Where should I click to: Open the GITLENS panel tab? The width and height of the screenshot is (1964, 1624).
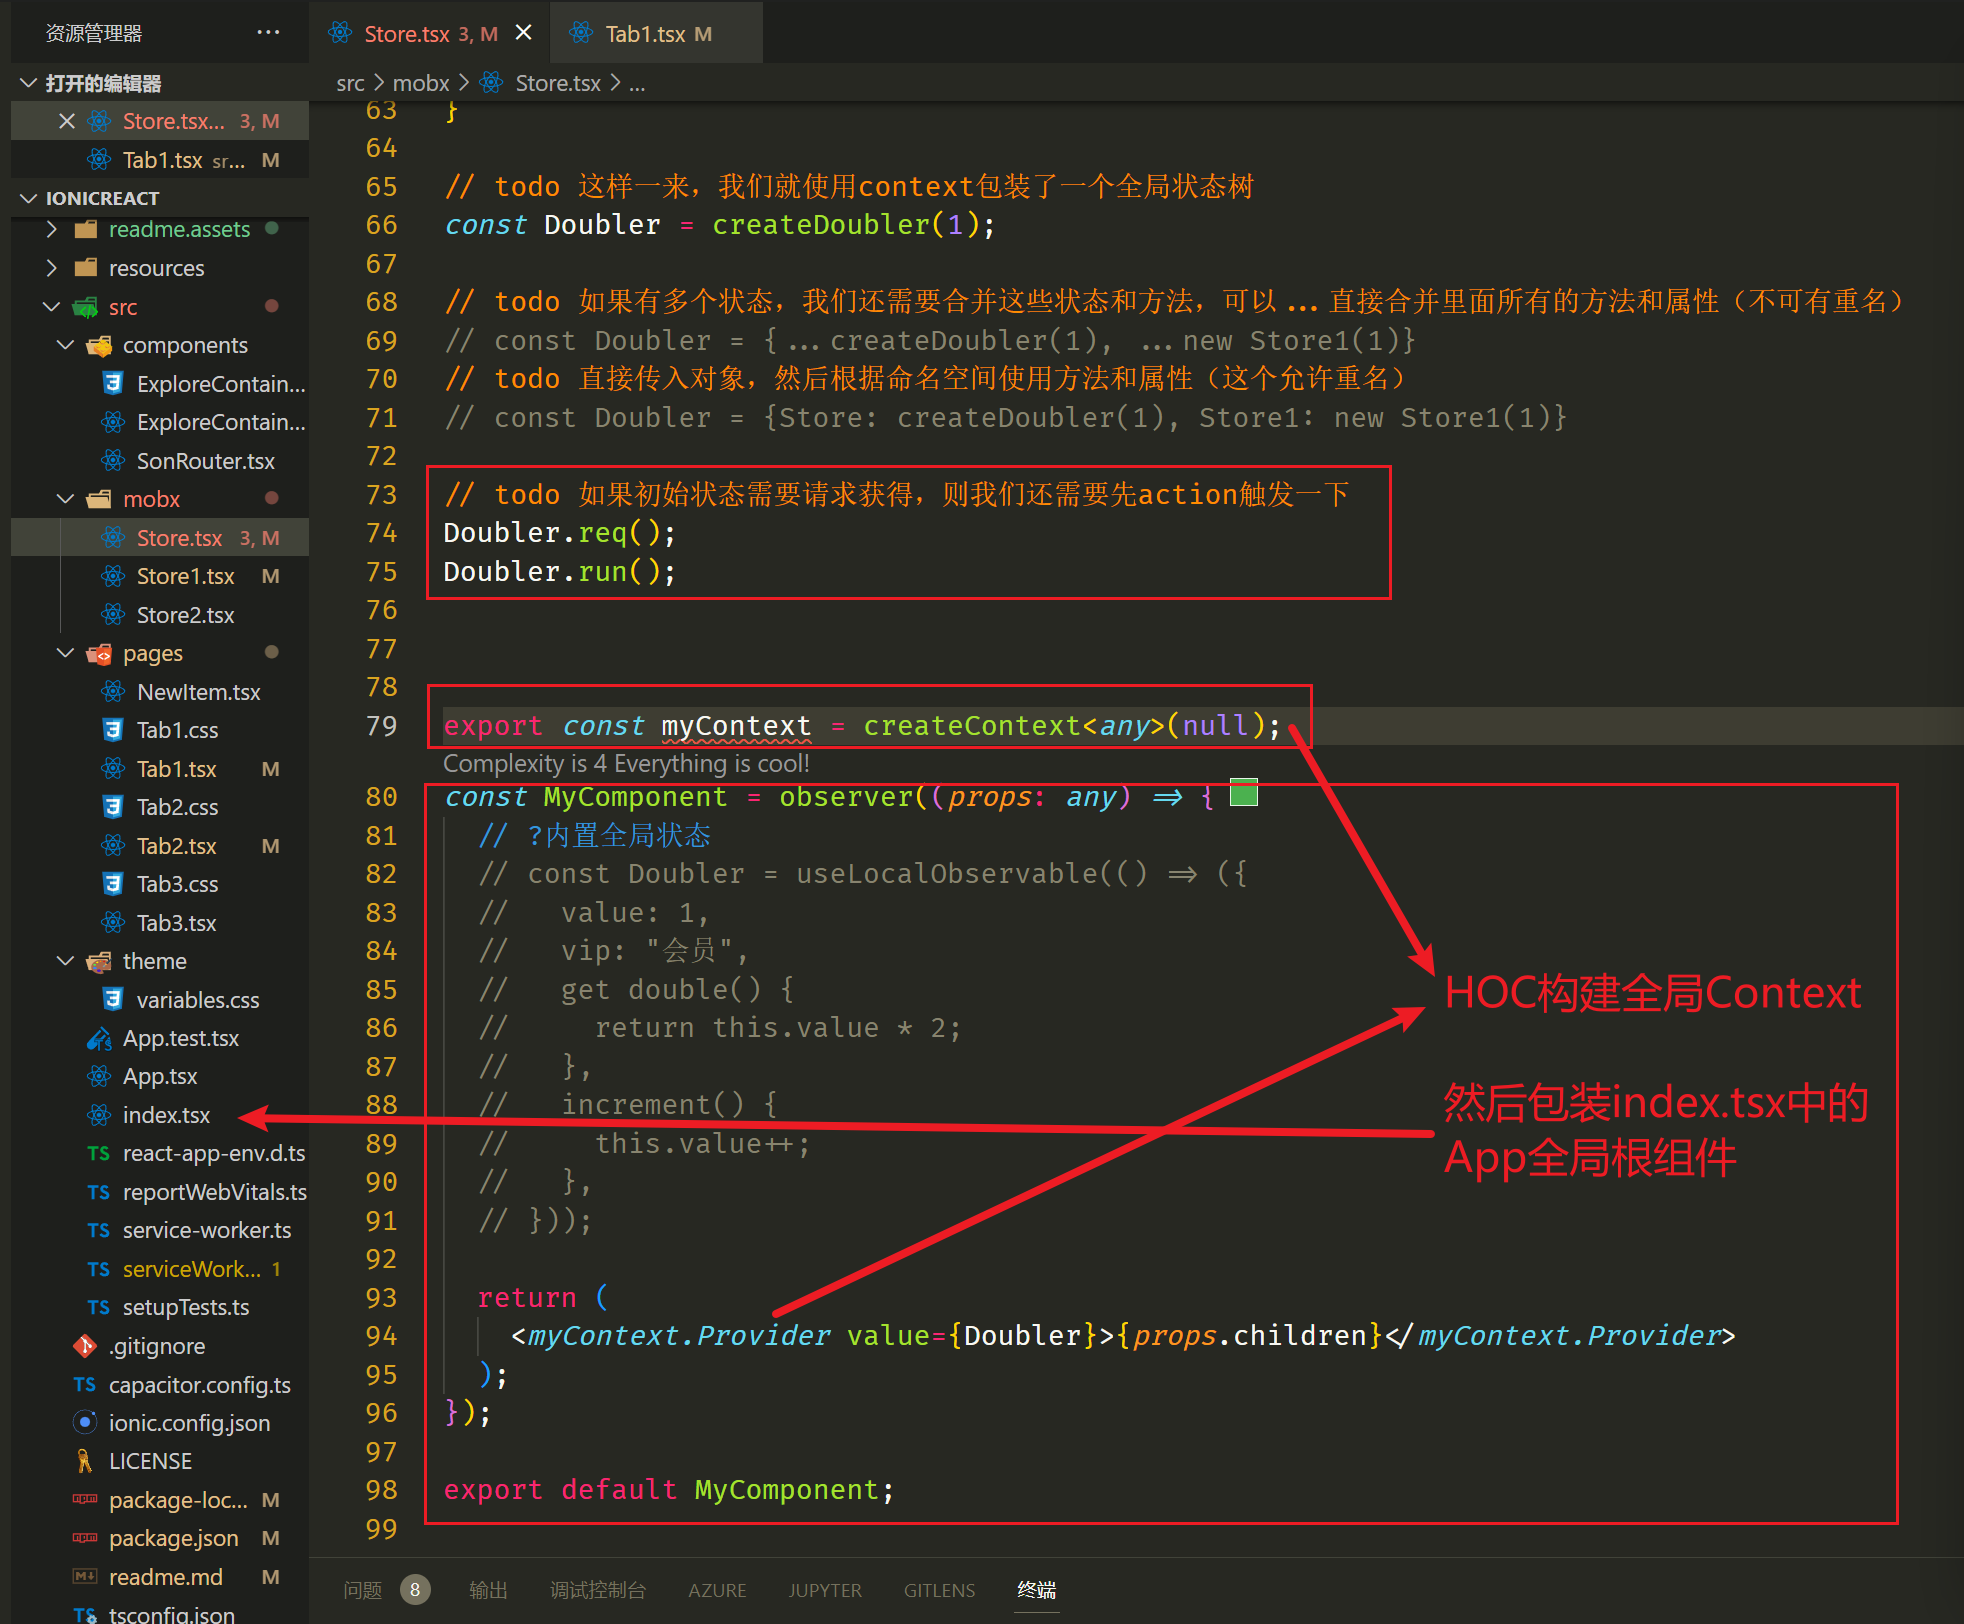coord(938,1589)
